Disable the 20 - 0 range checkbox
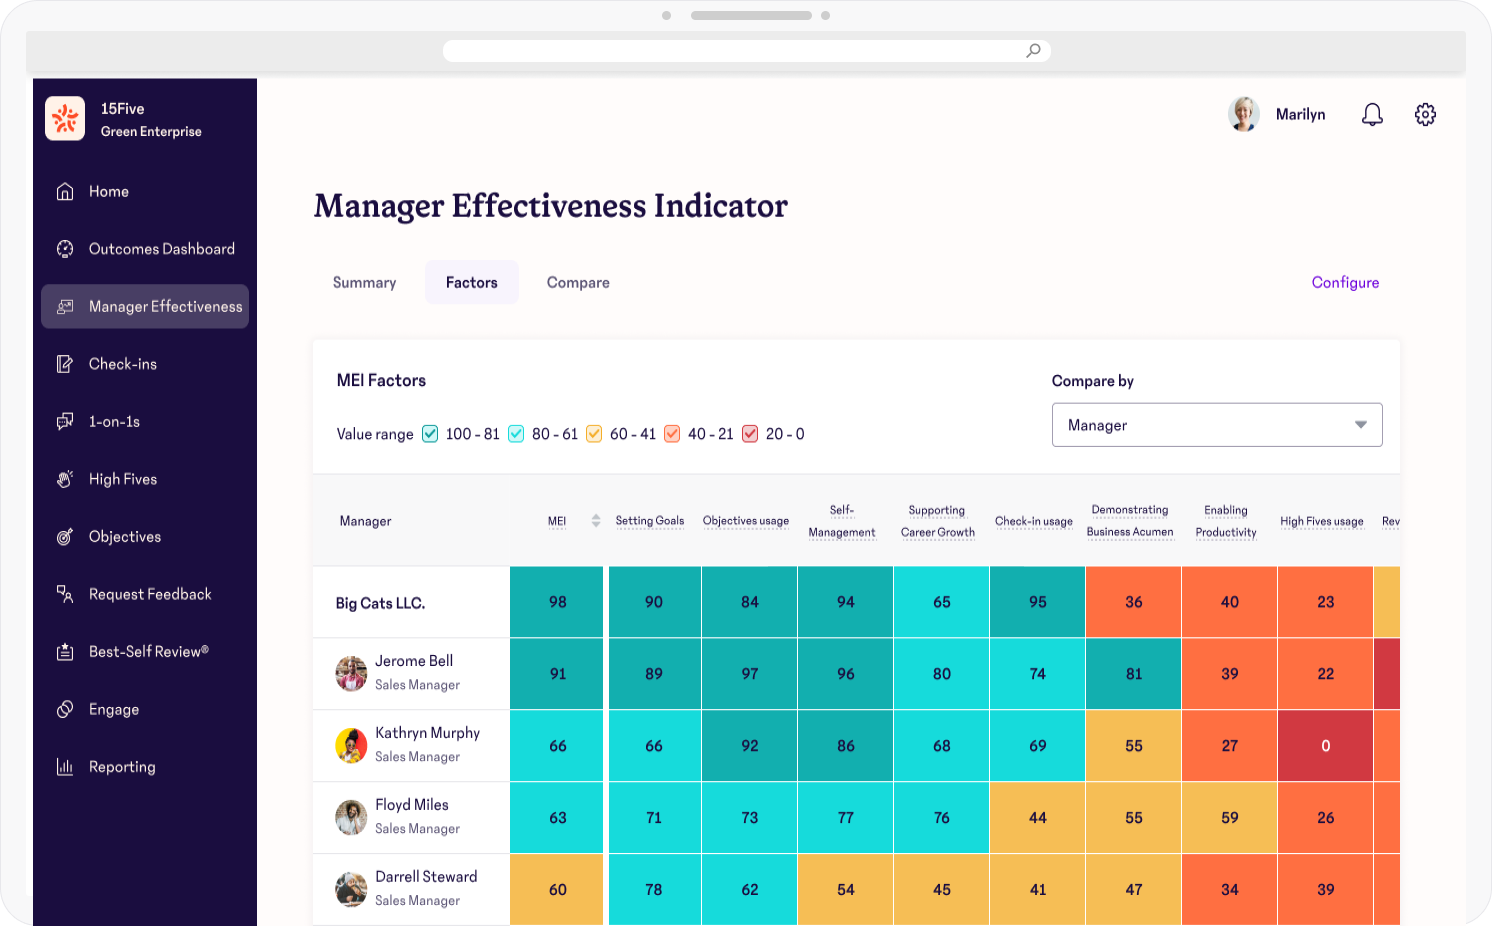This screenshot has width=1492, height=926. 750,434
